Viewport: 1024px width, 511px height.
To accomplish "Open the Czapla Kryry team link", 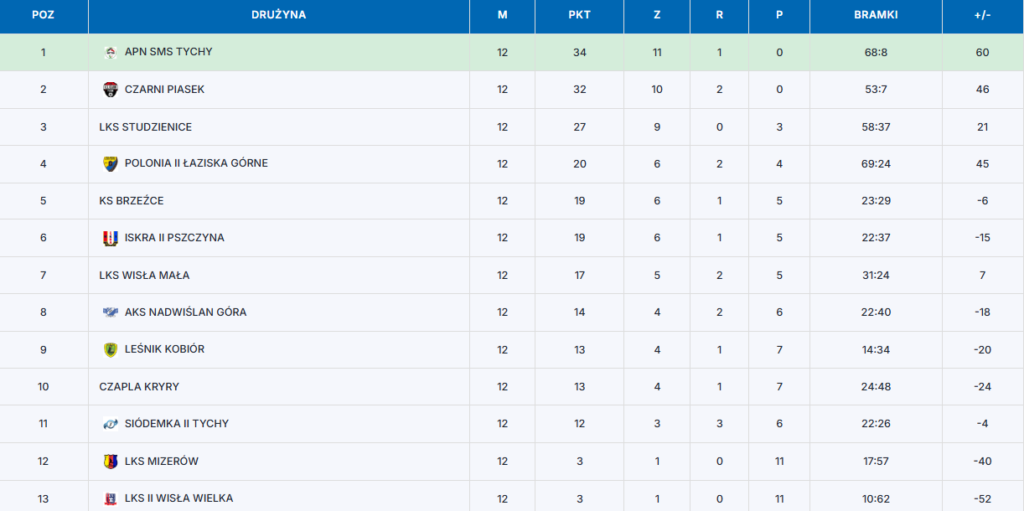I will point(139,386).
